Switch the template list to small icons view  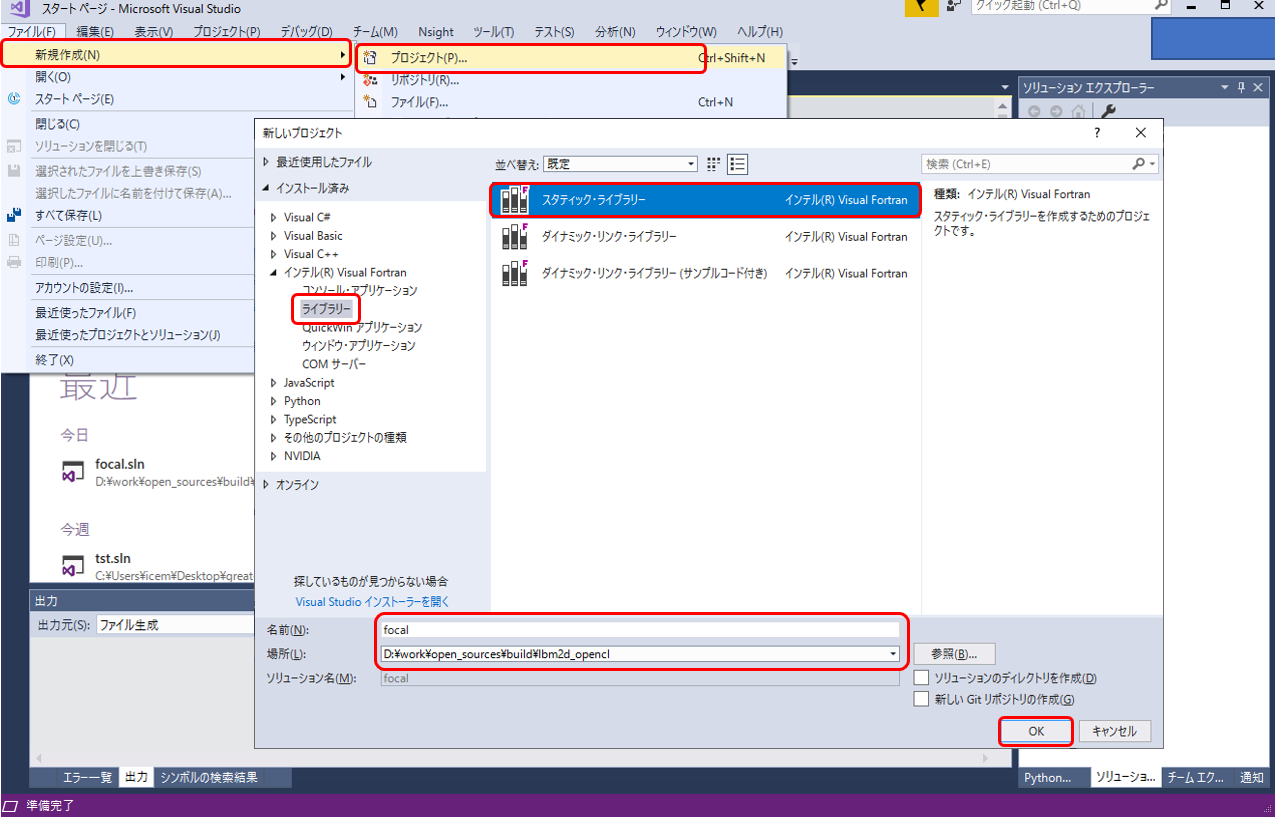click(x=714, y=164)
